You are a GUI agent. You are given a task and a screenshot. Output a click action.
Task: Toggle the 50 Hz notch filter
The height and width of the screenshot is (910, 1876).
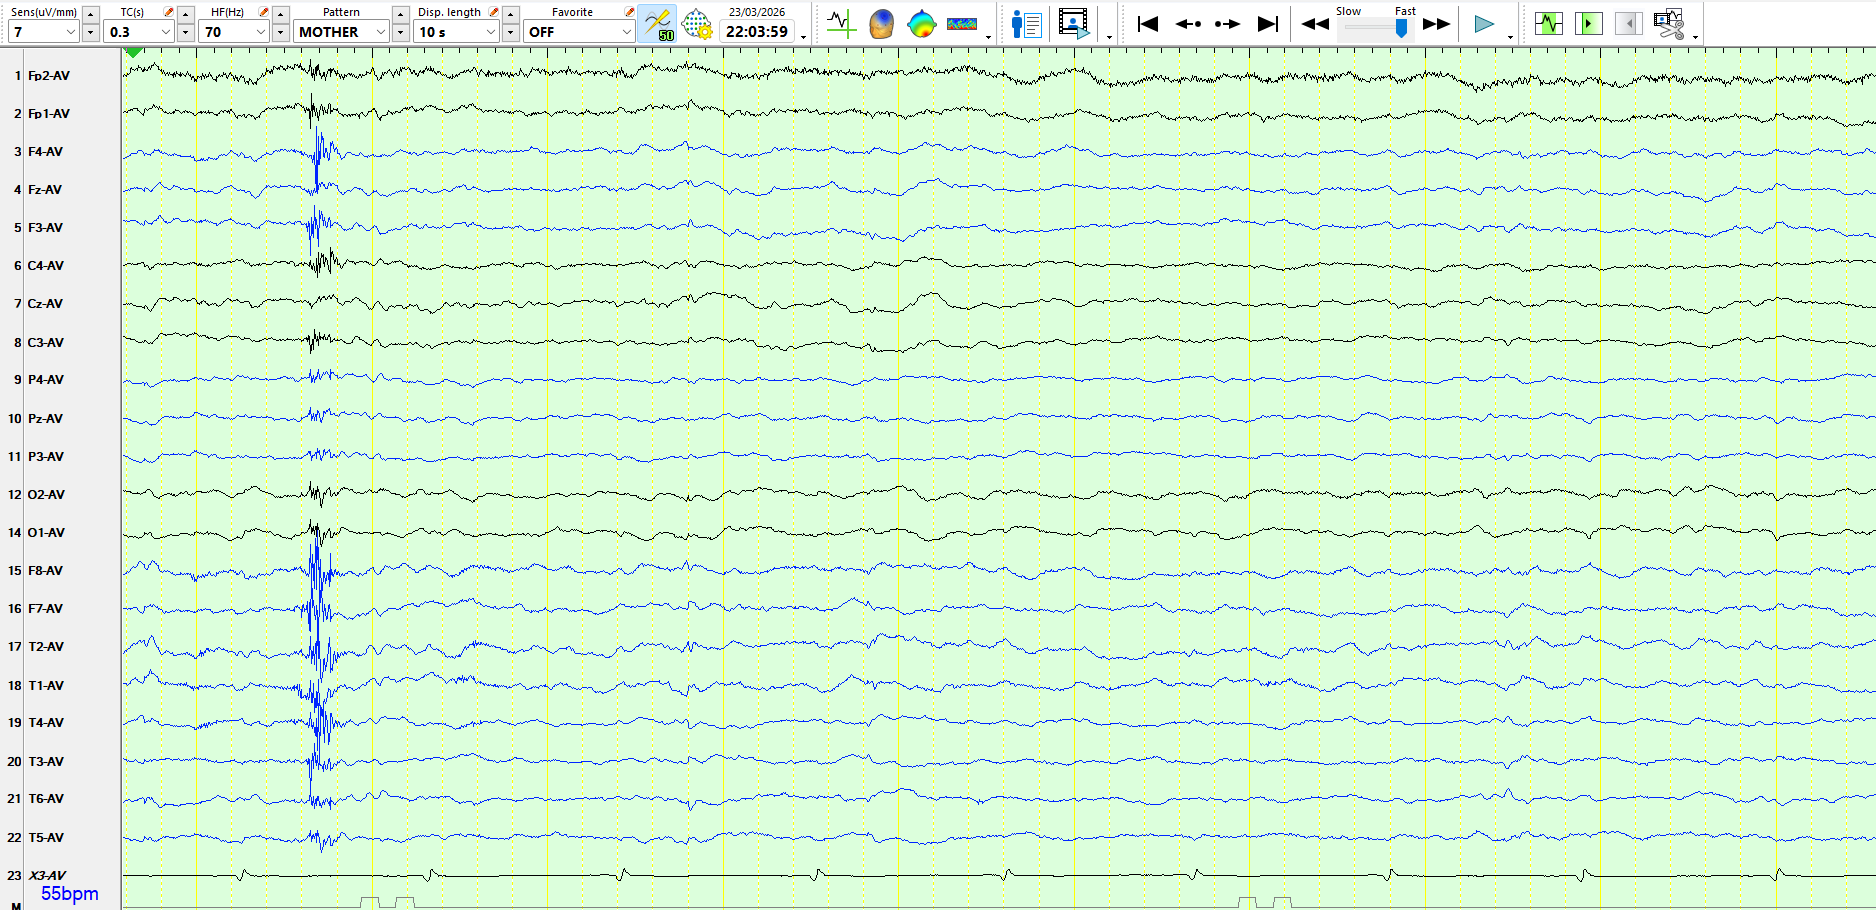tap(658, 24)
